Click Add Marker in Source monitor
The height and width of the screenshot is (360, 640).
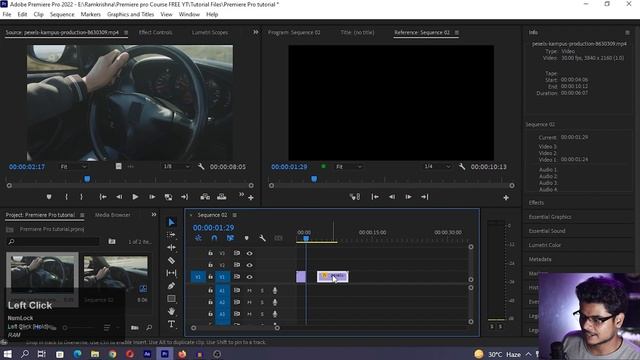(x=49, y=197)
